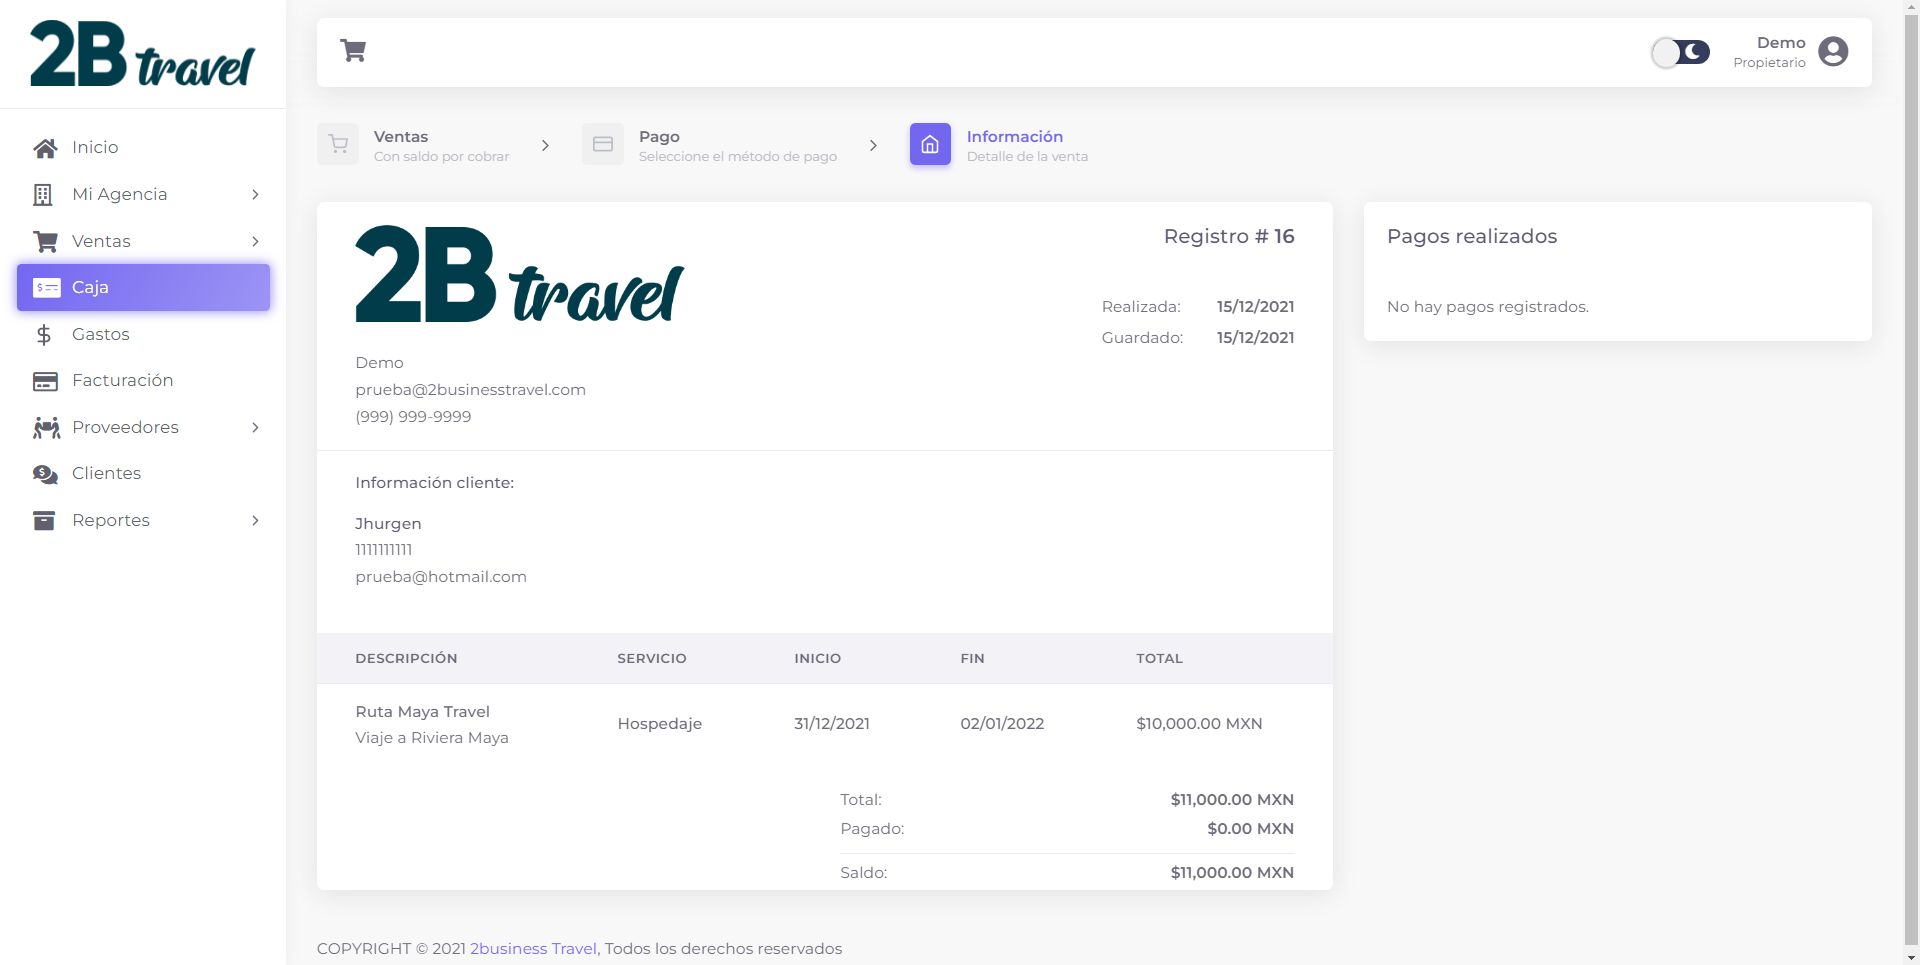Click the Gastos dollar sign icon

pos(43,335)
